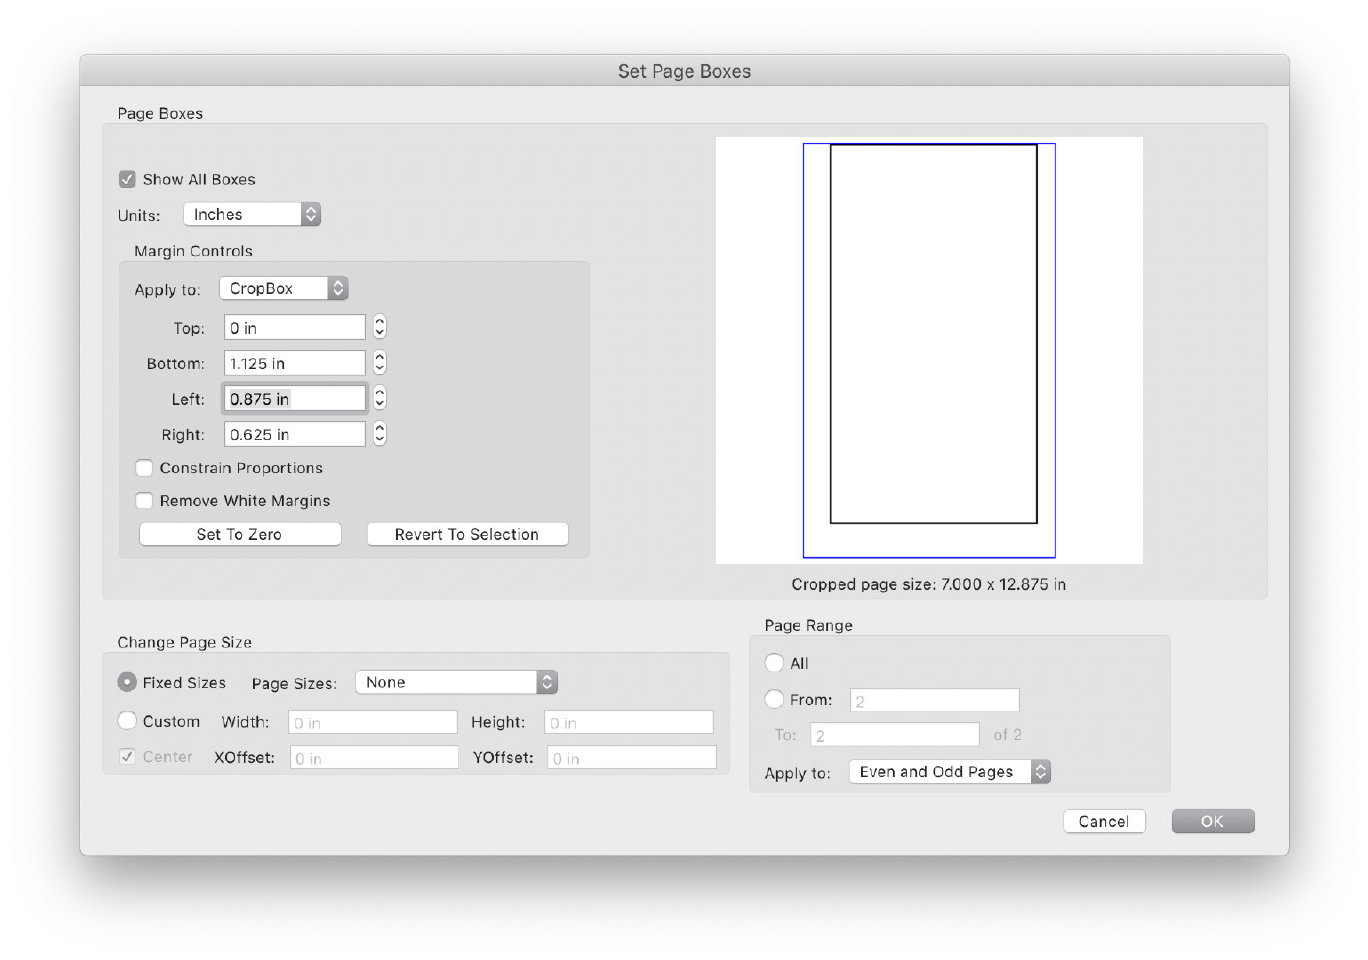The width and height of the screenshot is (1368, 960).
Task: Cancel the Set Page Boxes dialog
Action: tap(1103, 821)
